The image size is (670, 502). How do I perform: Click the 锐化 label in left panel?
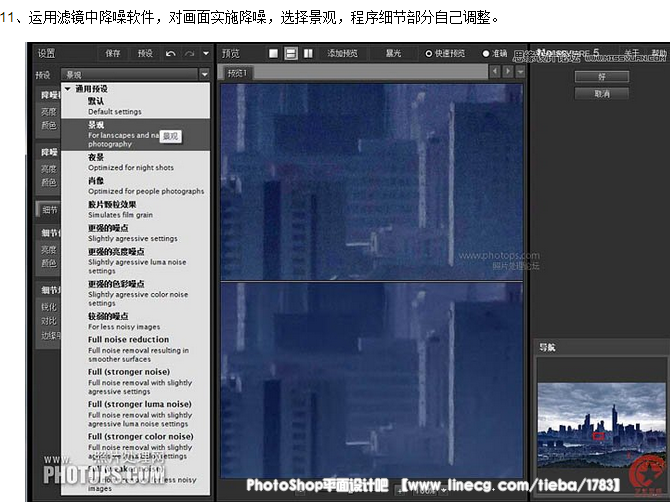[49, 307]
